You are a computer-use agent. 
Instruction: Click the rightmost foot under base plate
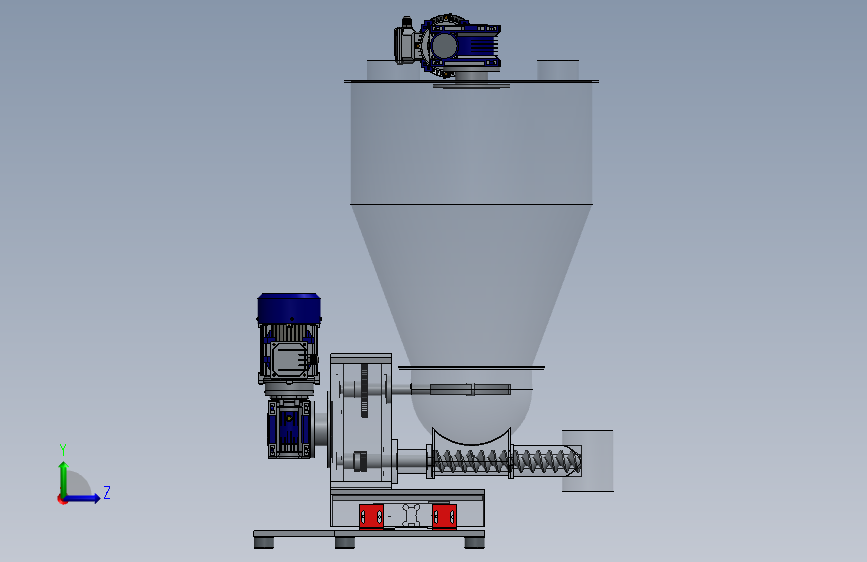(474, 543)
